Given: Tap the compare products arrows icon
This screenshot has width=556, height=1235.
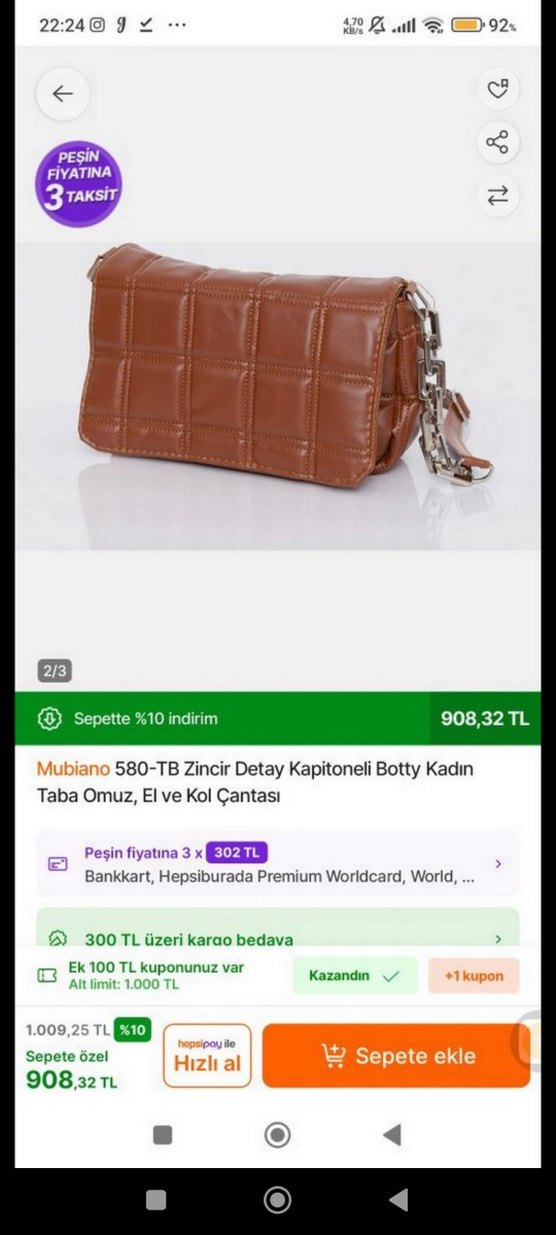Looking at the screenshot, I should (x=497, y=195).
